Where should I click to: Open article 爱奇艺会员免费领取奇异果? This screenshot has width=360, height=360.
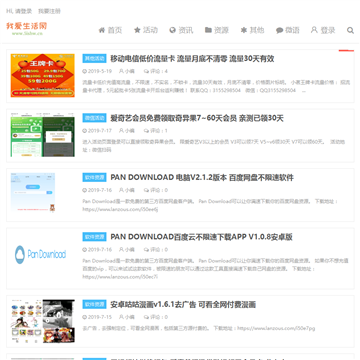coord(197,118)
